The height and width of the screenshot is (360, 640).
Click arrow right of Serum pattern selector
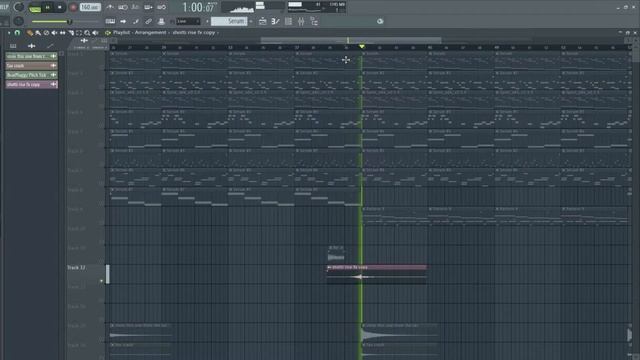tap(251, 21)
